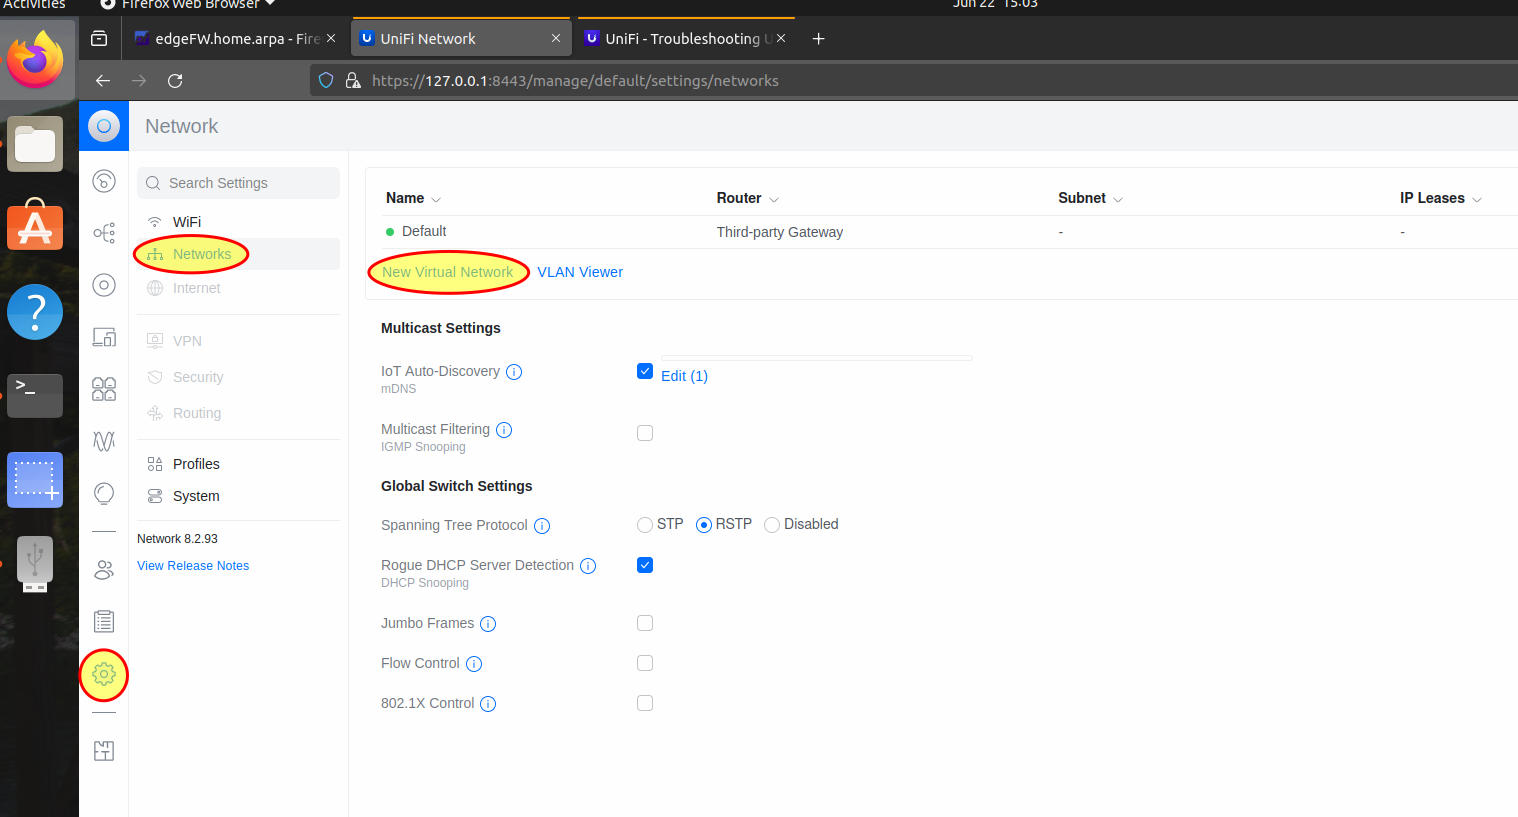Expand the Router column dropdown arrow

point(774,199)
